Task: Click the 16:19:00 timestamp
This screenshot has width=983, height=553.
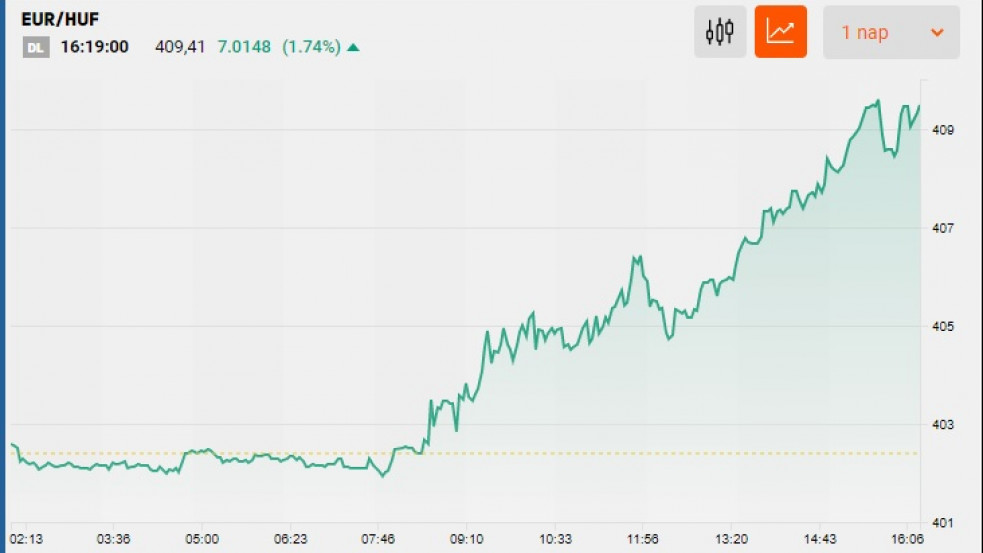Action: pyautogui.click(x=94, y=47)
